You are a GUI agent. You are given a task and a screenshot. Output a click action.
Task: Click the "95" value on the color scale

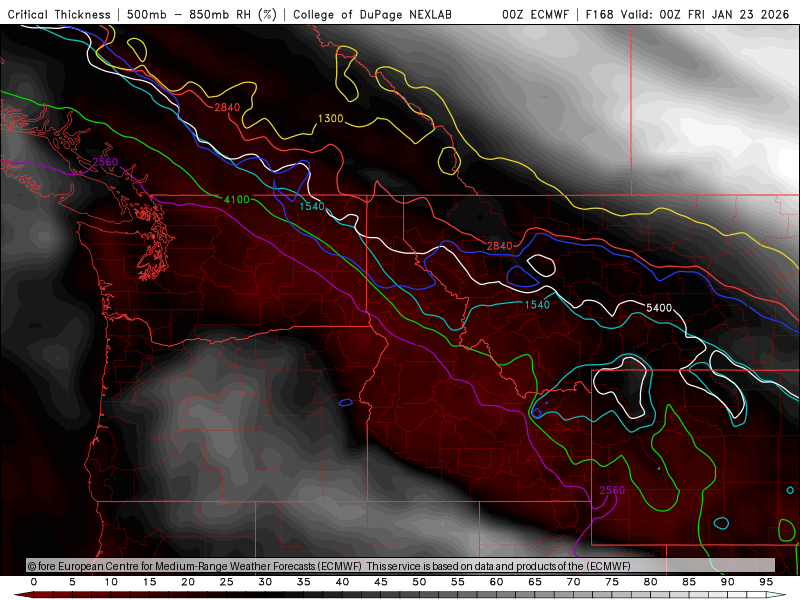coord(766,582)
